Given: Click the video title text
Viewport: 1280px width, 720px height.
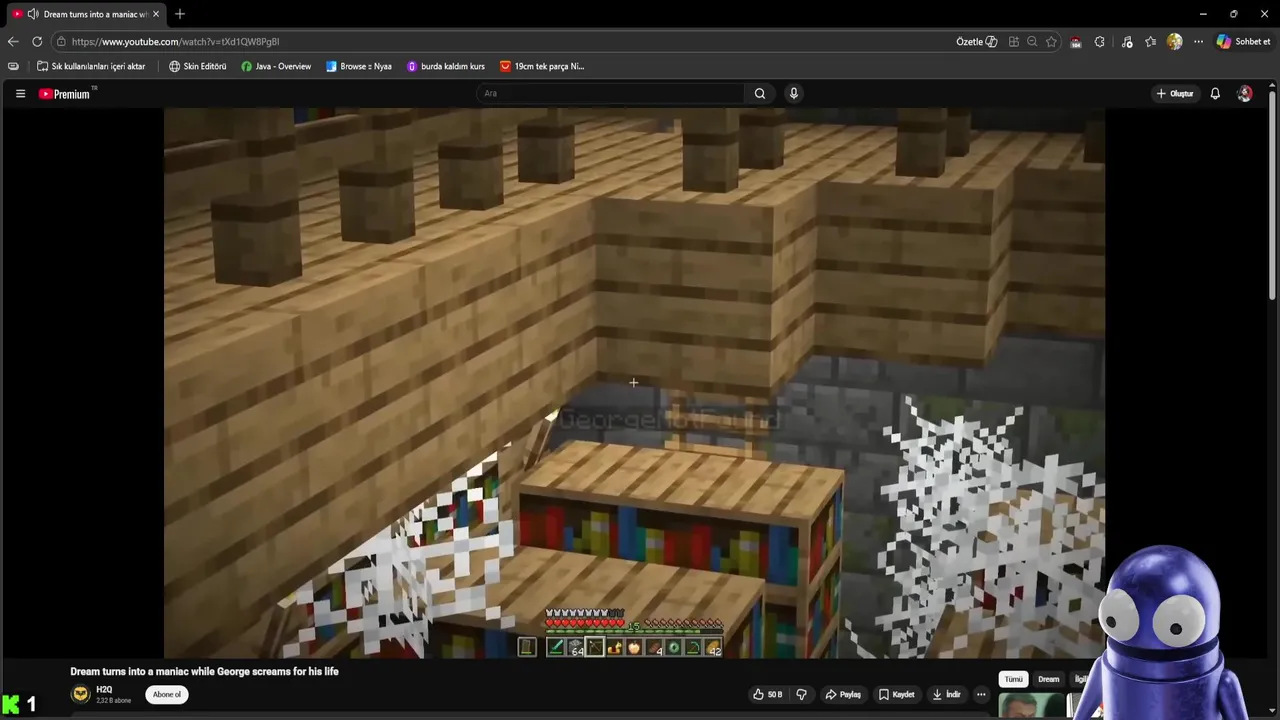Looking at the screenshot, I should 204,672.
